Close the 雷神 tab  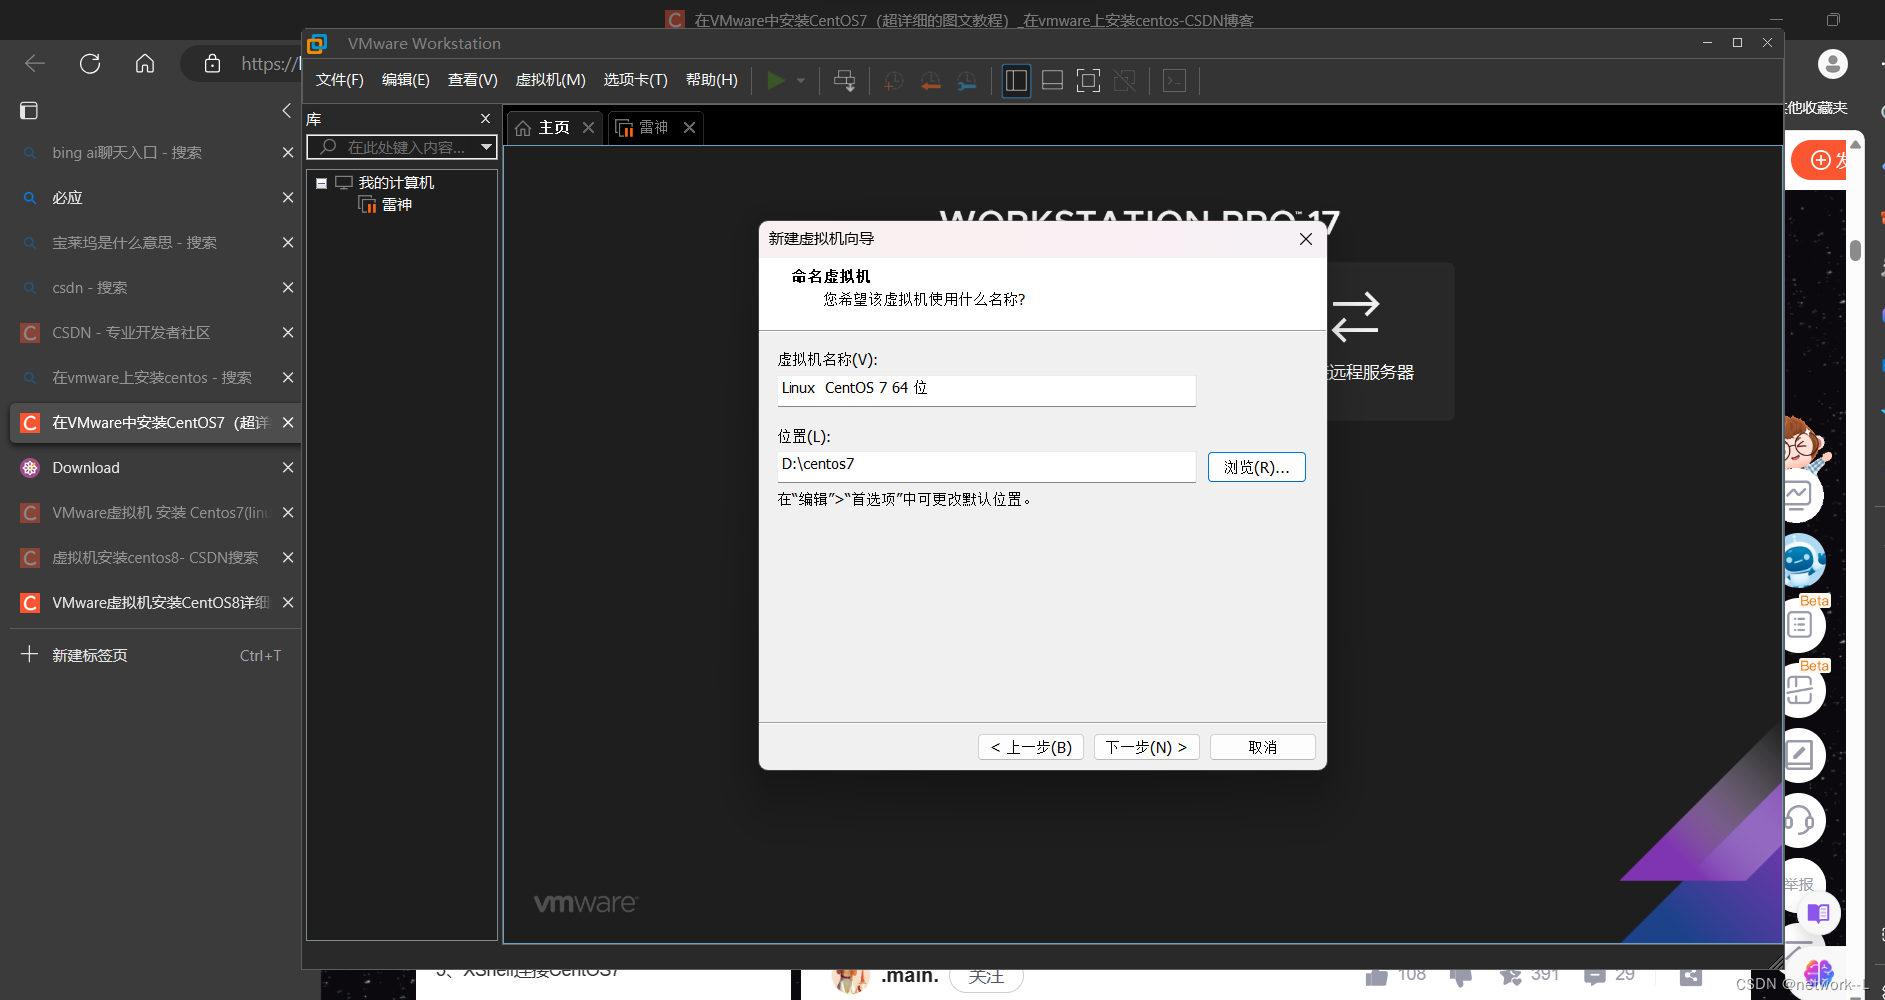click(x=689, y=128)
